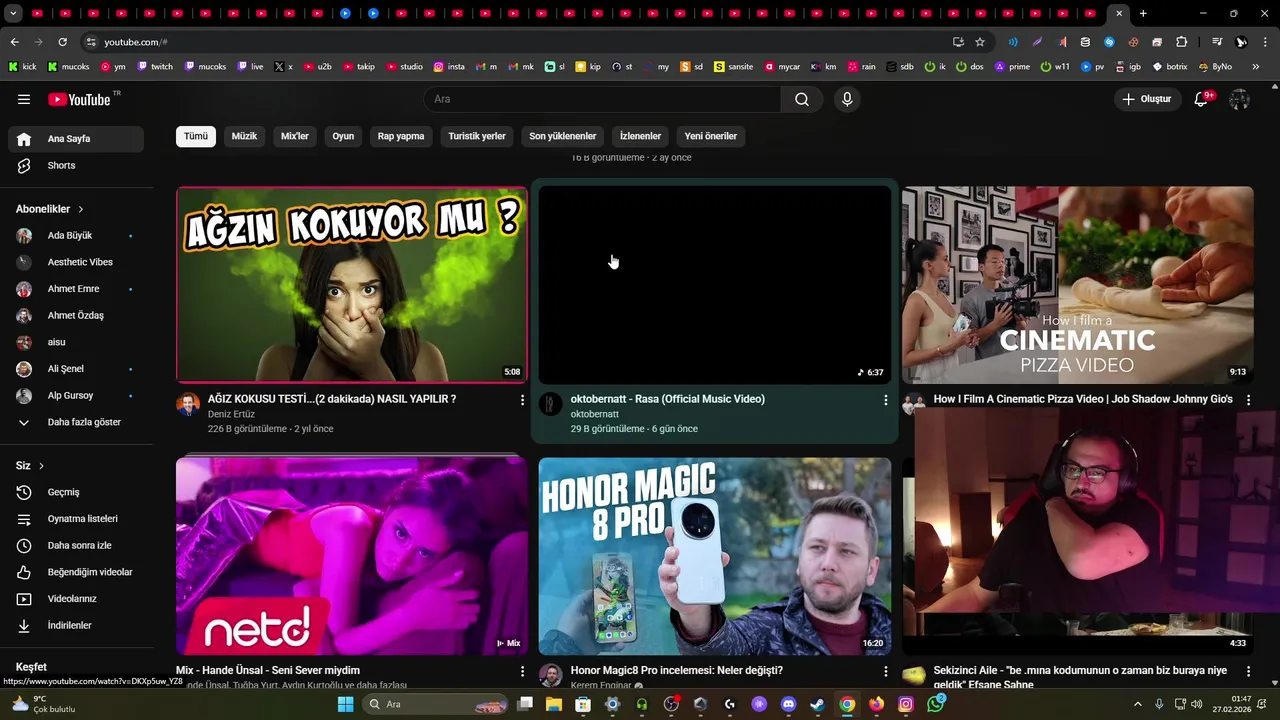
Task: Open Beğendiğim videolar liked videos
Action: [x=76, y=572]
